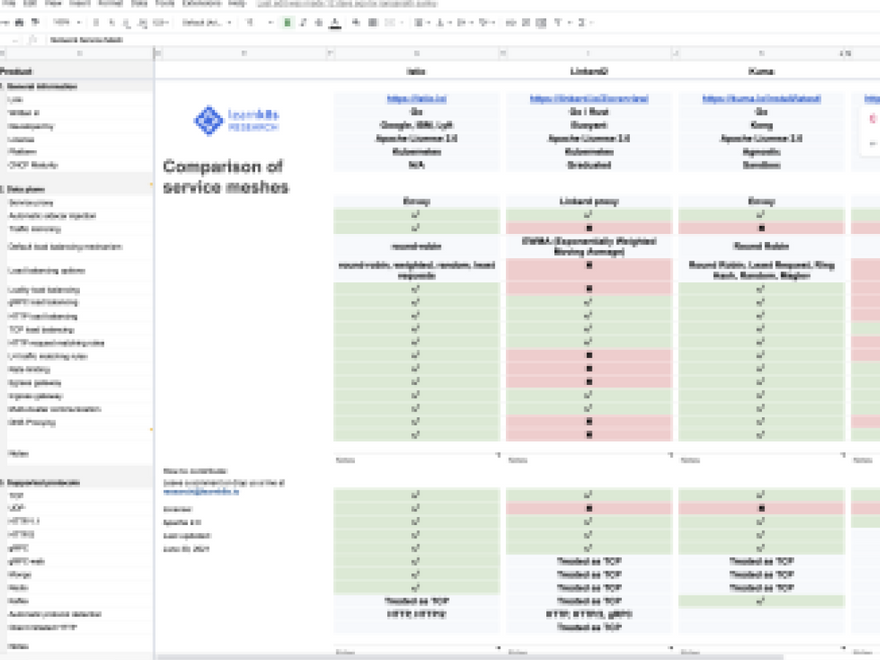880x660 pixels.
Task: Open the Format menu
Action: [x=111, y=3]
